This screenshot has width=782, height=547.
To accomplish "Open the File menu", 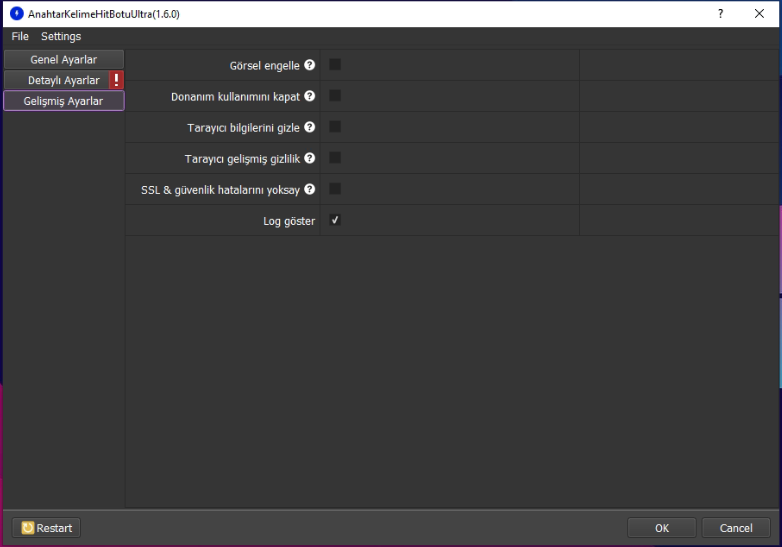I will click(20, 37).
